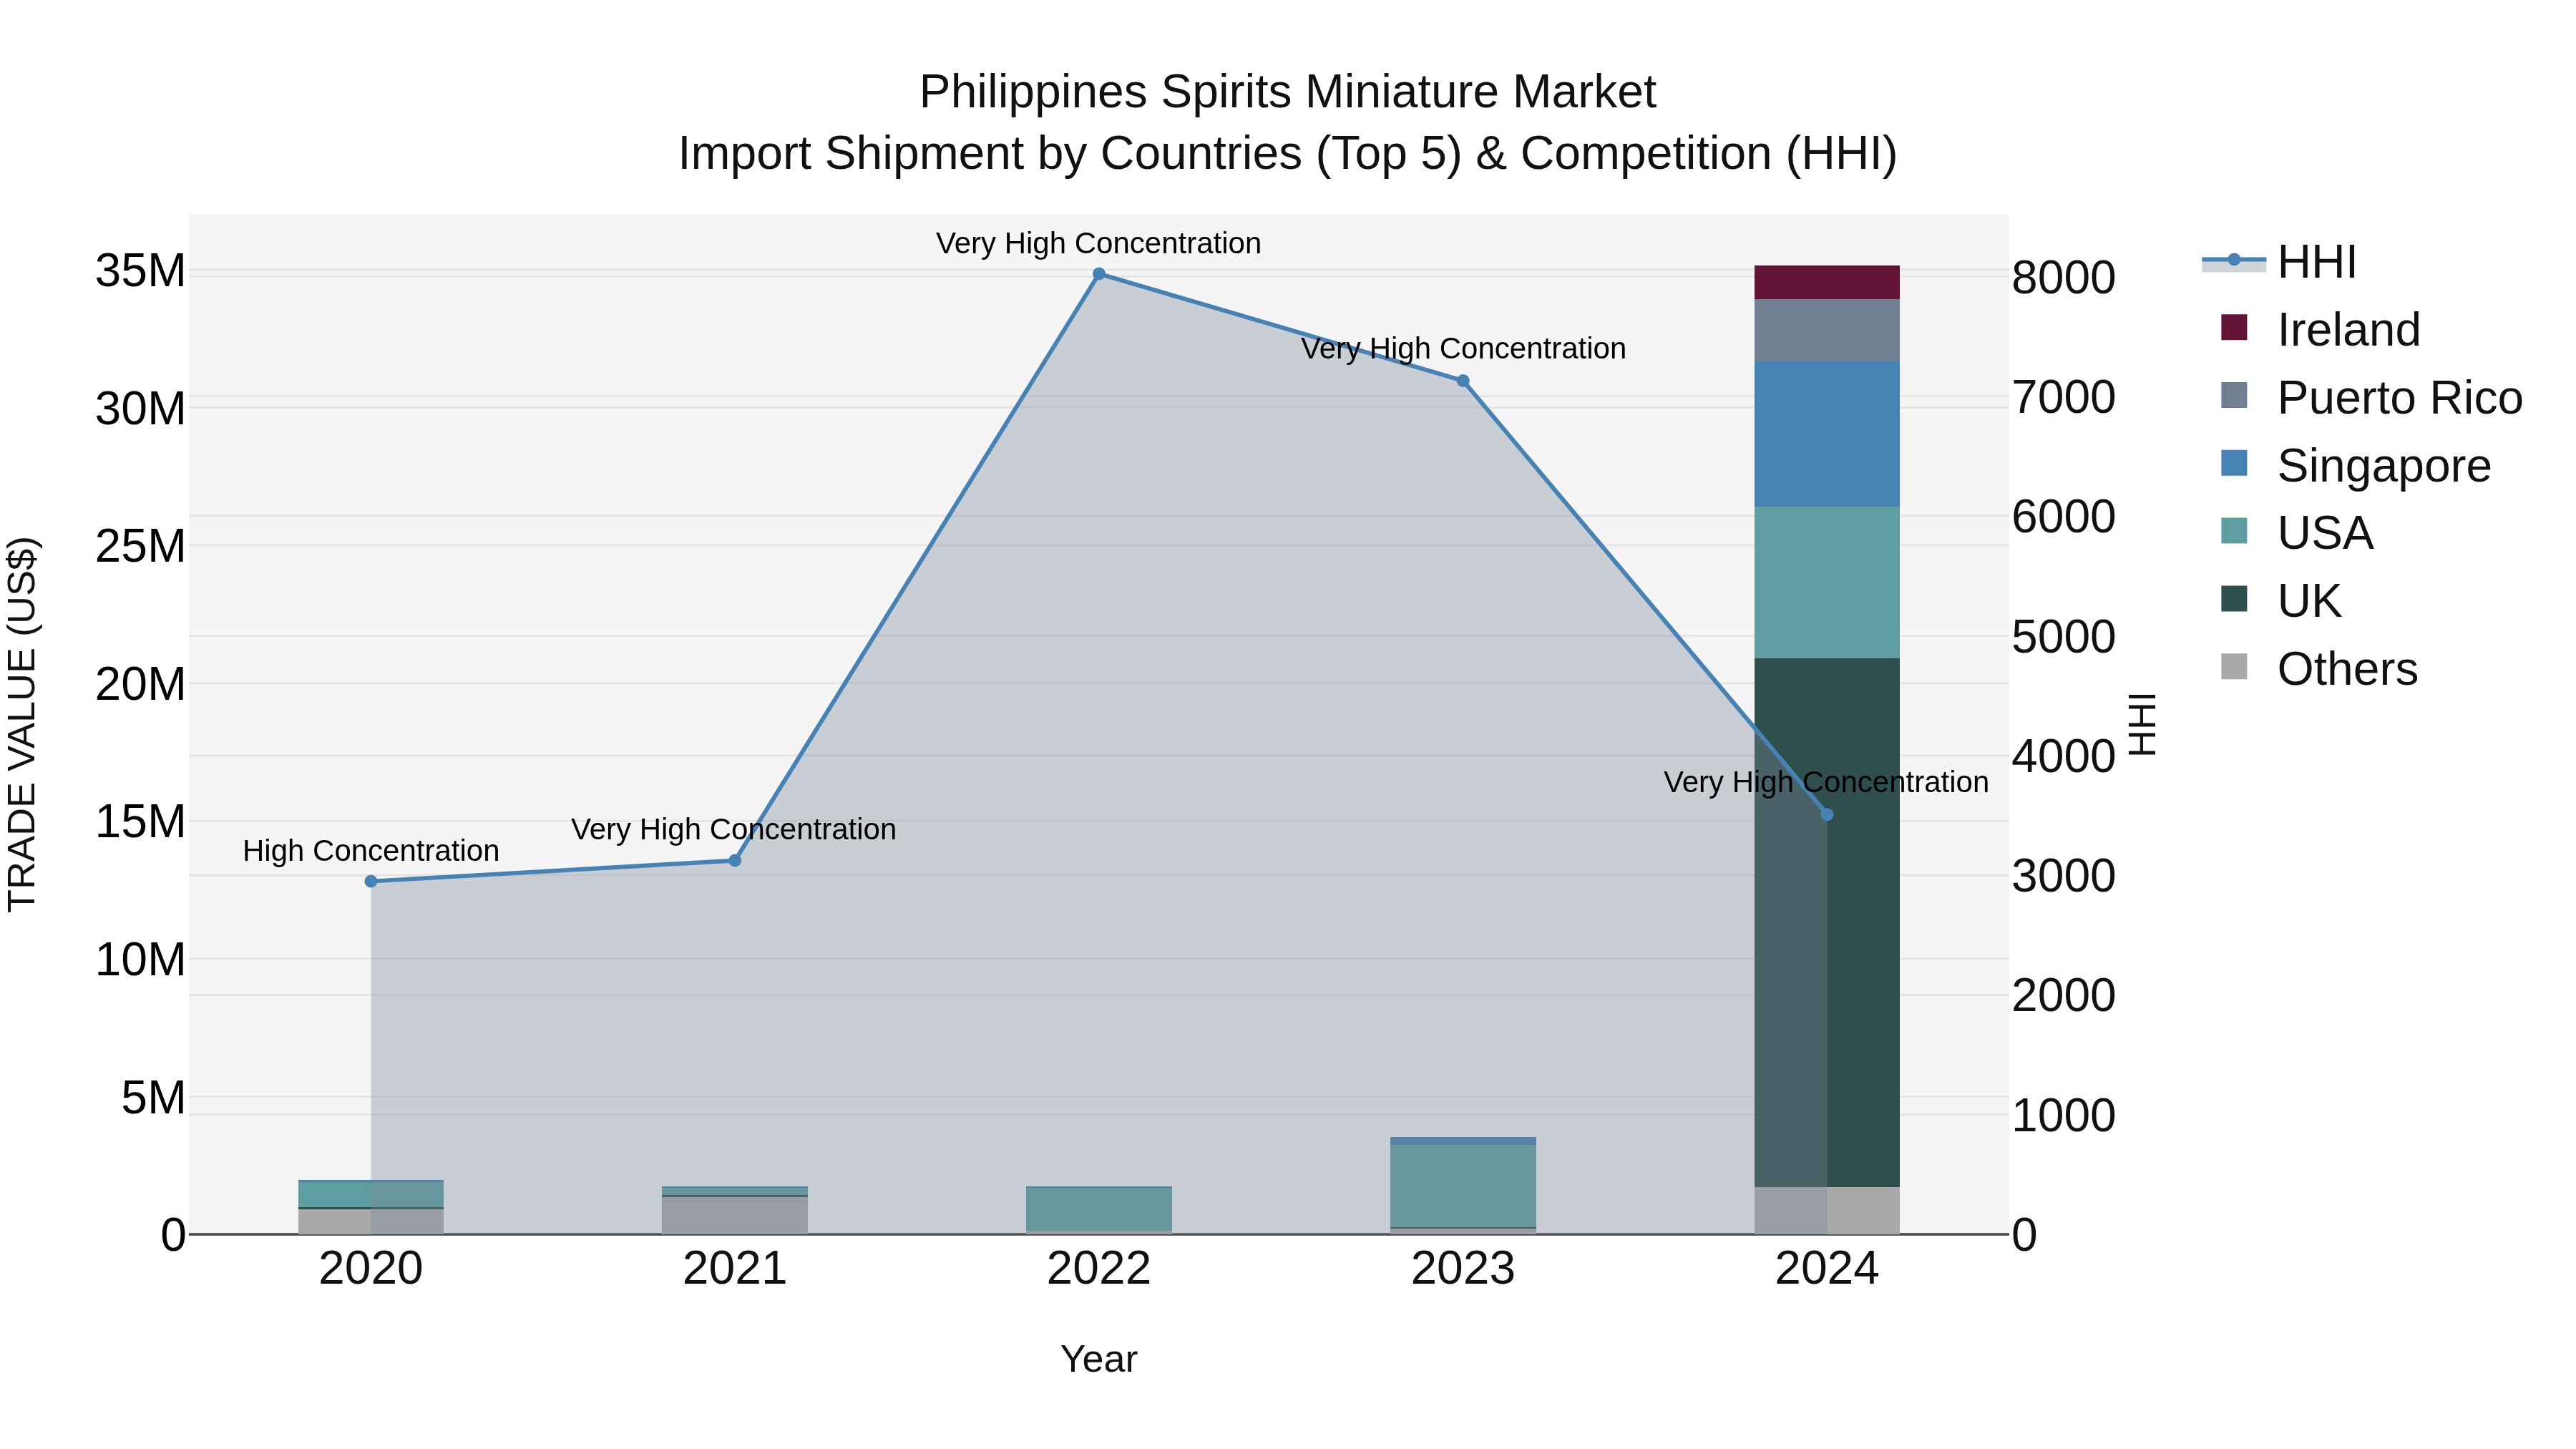Click the subtitle 'Import Shipment by Countries'
The width and height of the screenshot is (2576, 1449).
(990, 154)
